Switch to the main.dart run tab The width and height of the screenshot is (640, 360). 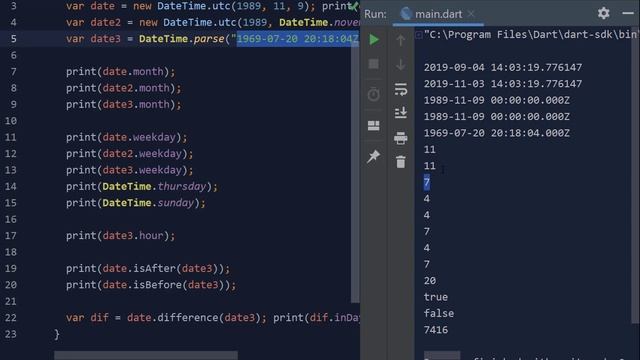pyautogui.click(x=438, y=14)
